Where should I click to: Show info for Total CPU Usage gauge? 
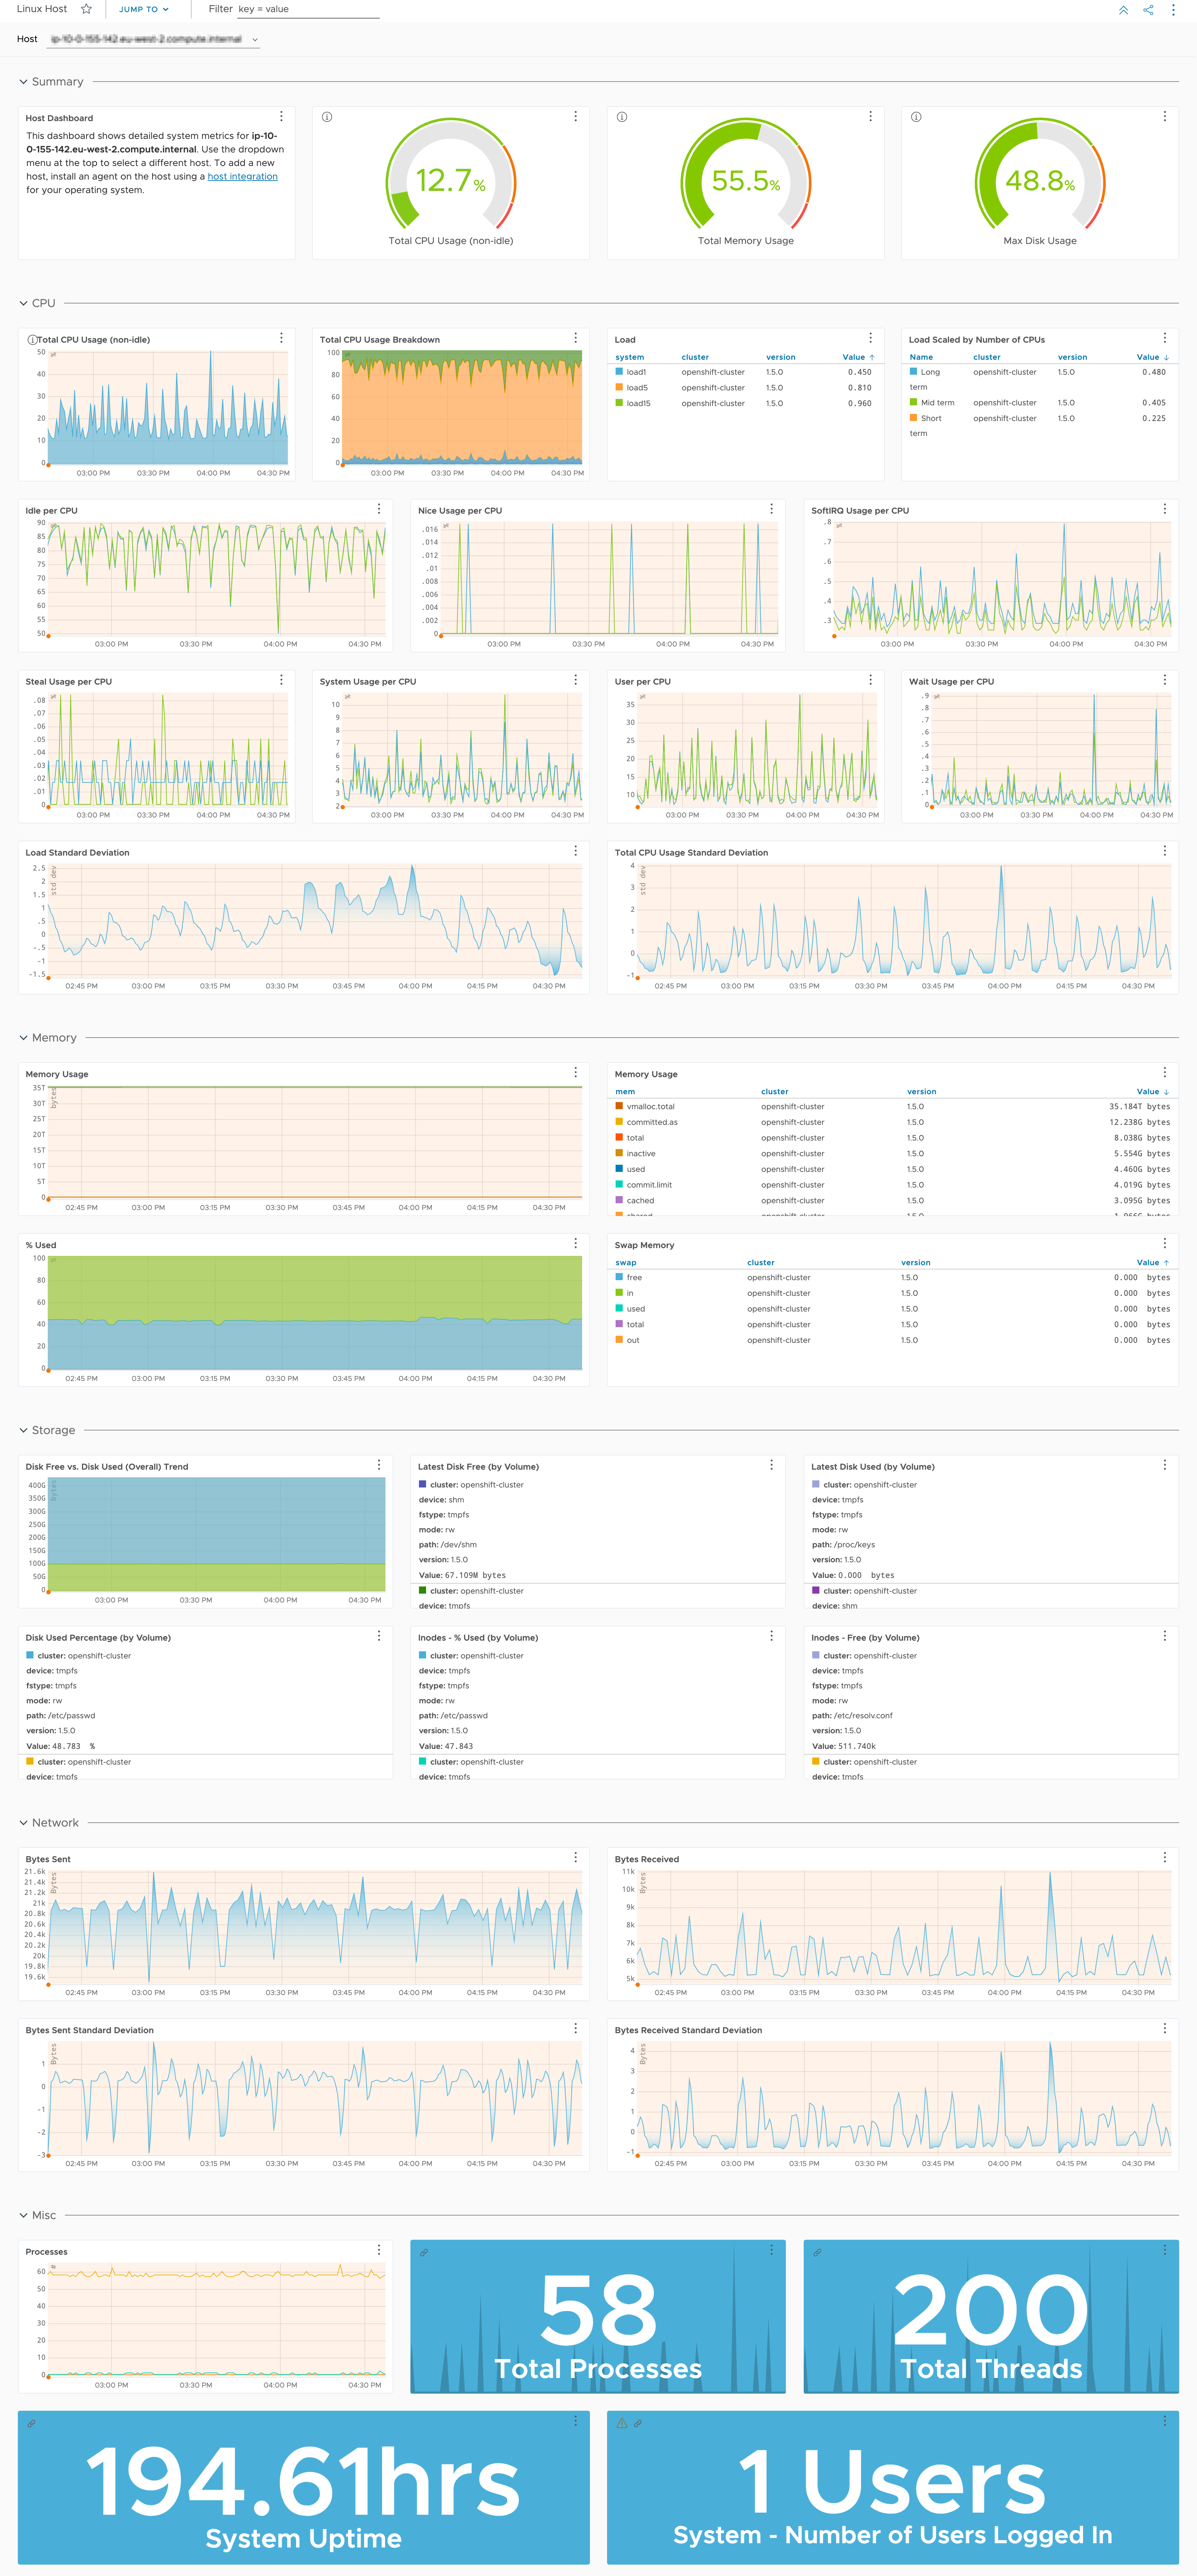(327, 117)
